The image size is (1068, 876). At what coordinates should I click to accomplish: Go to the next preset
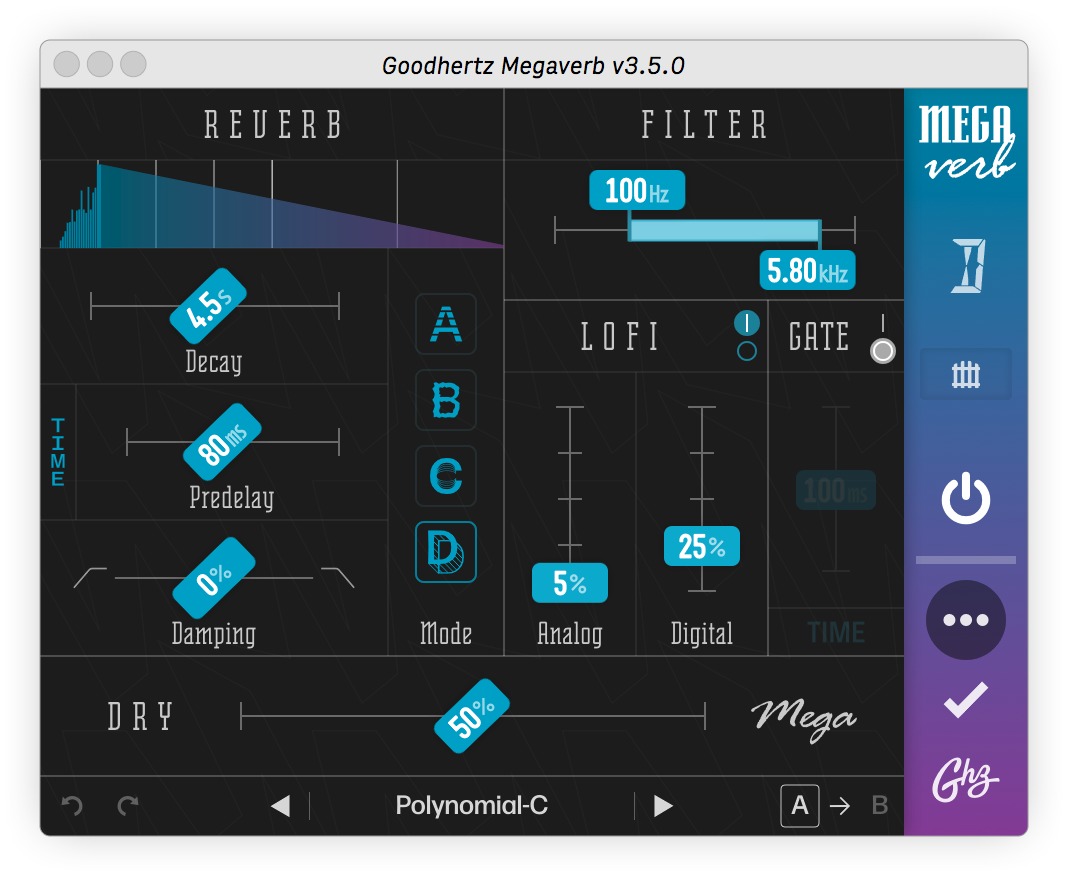click(663, 806)
